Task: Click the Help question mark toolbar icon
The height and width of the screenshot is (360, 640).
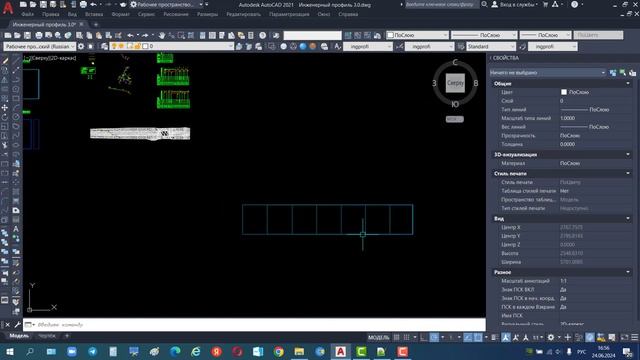Action: (262, 36)
